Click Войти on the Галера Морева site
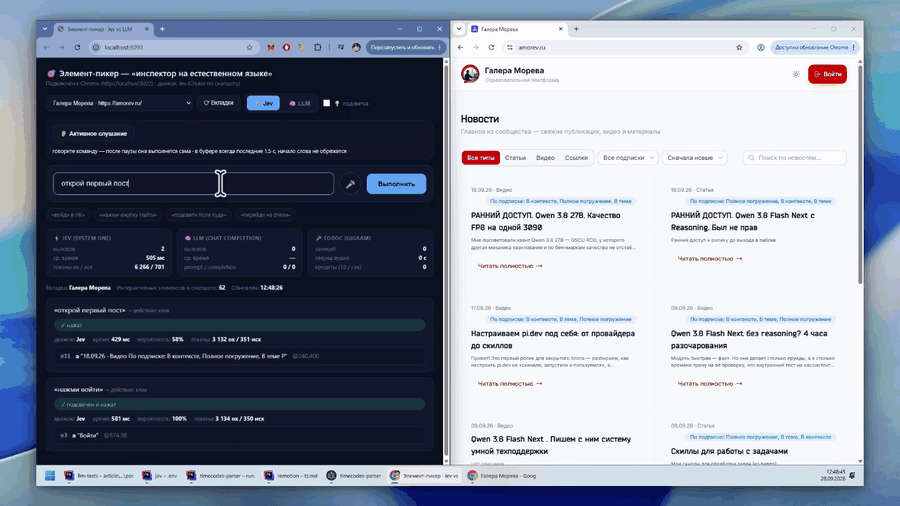This screenshot has width=900, height=506. pos(827,74)
